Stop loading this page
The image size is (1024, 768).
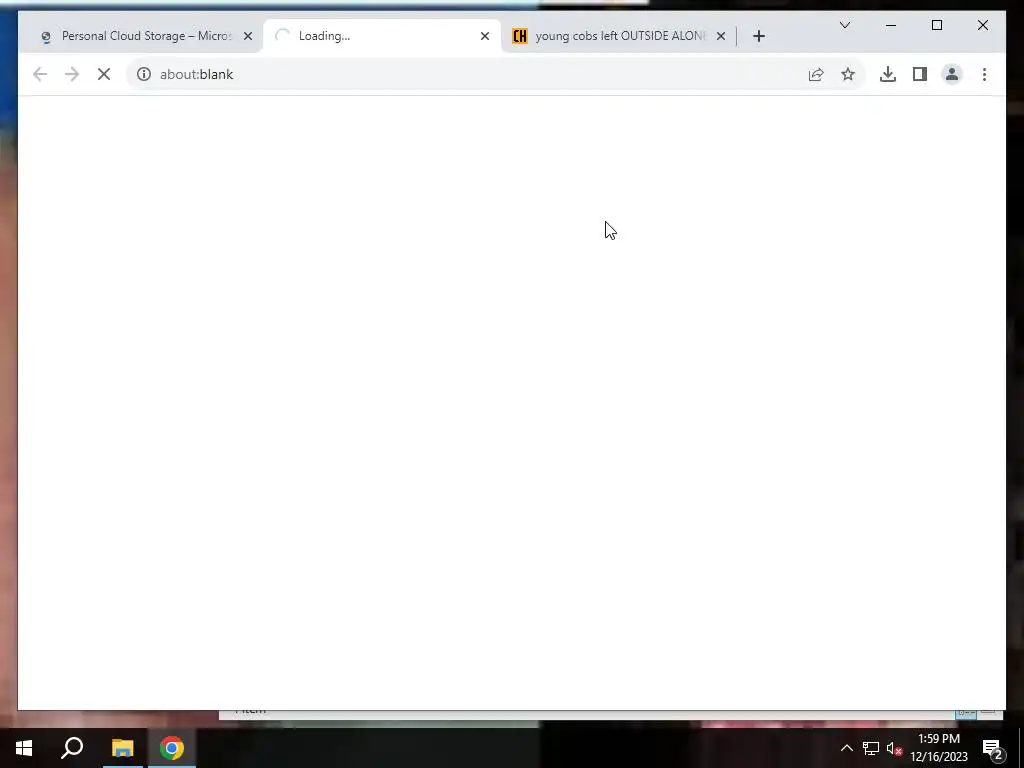click(104, 74)
